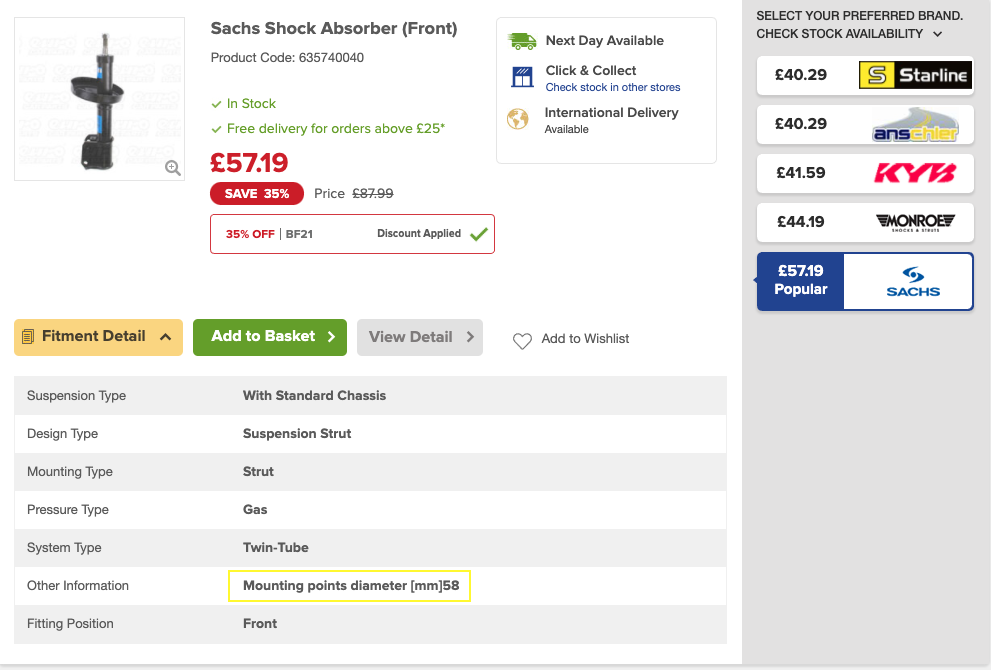The width and height of the screenshot is (991, 670).
Task: Expand the Check Stock Availability chevron
Action: tap(938, 34)
